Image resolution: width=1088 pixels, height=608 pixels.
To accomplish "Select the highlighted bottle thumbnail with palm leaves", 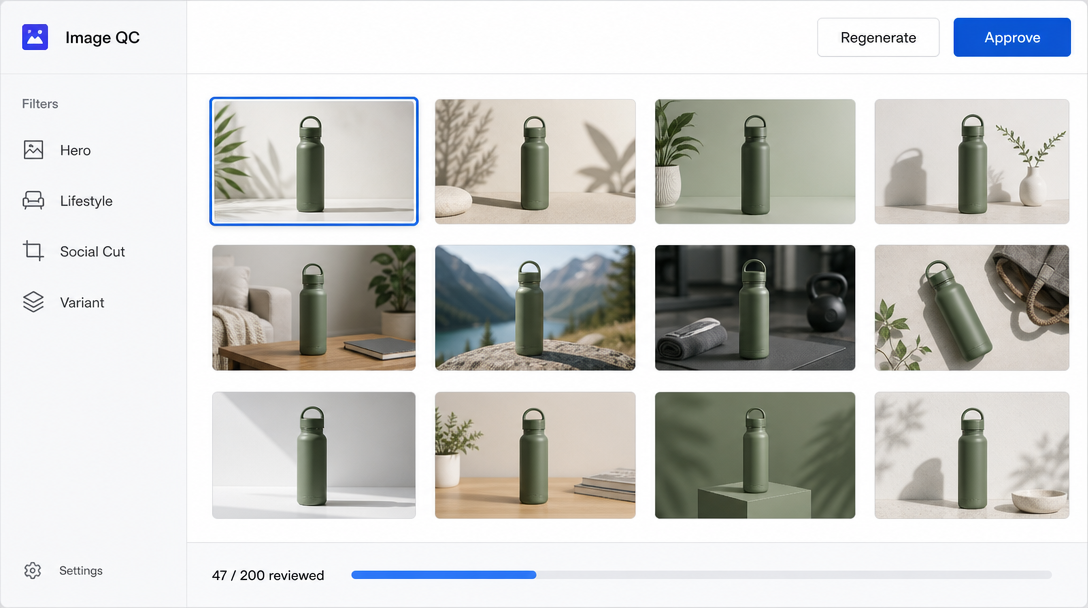I will [314, 161].
